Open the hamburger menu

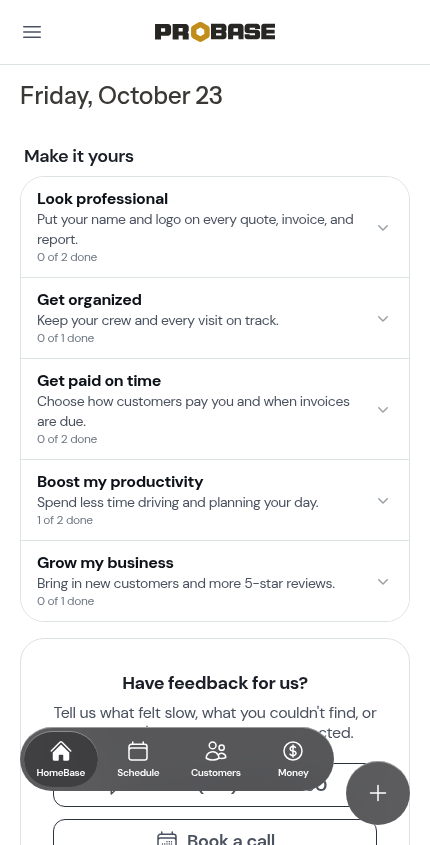click(32, 32)
